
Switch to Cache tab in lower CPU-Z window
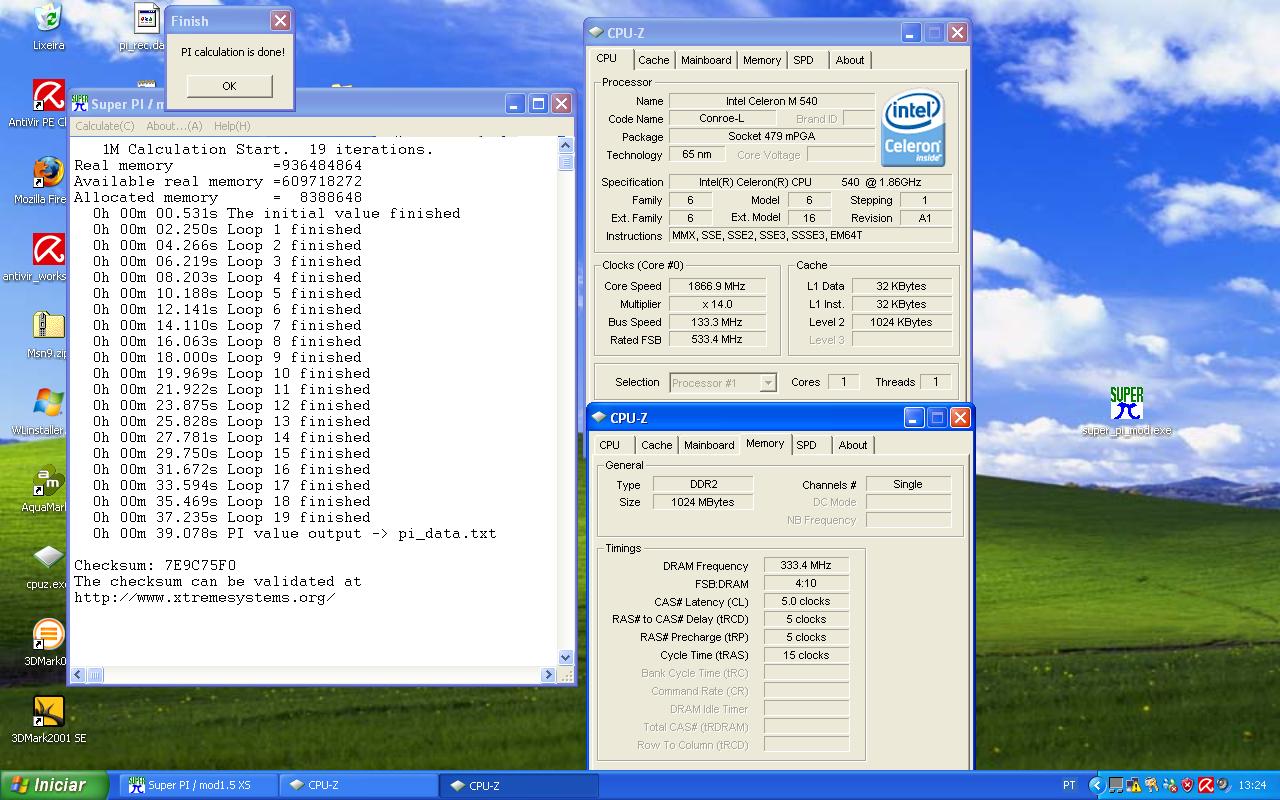point(657,445)
